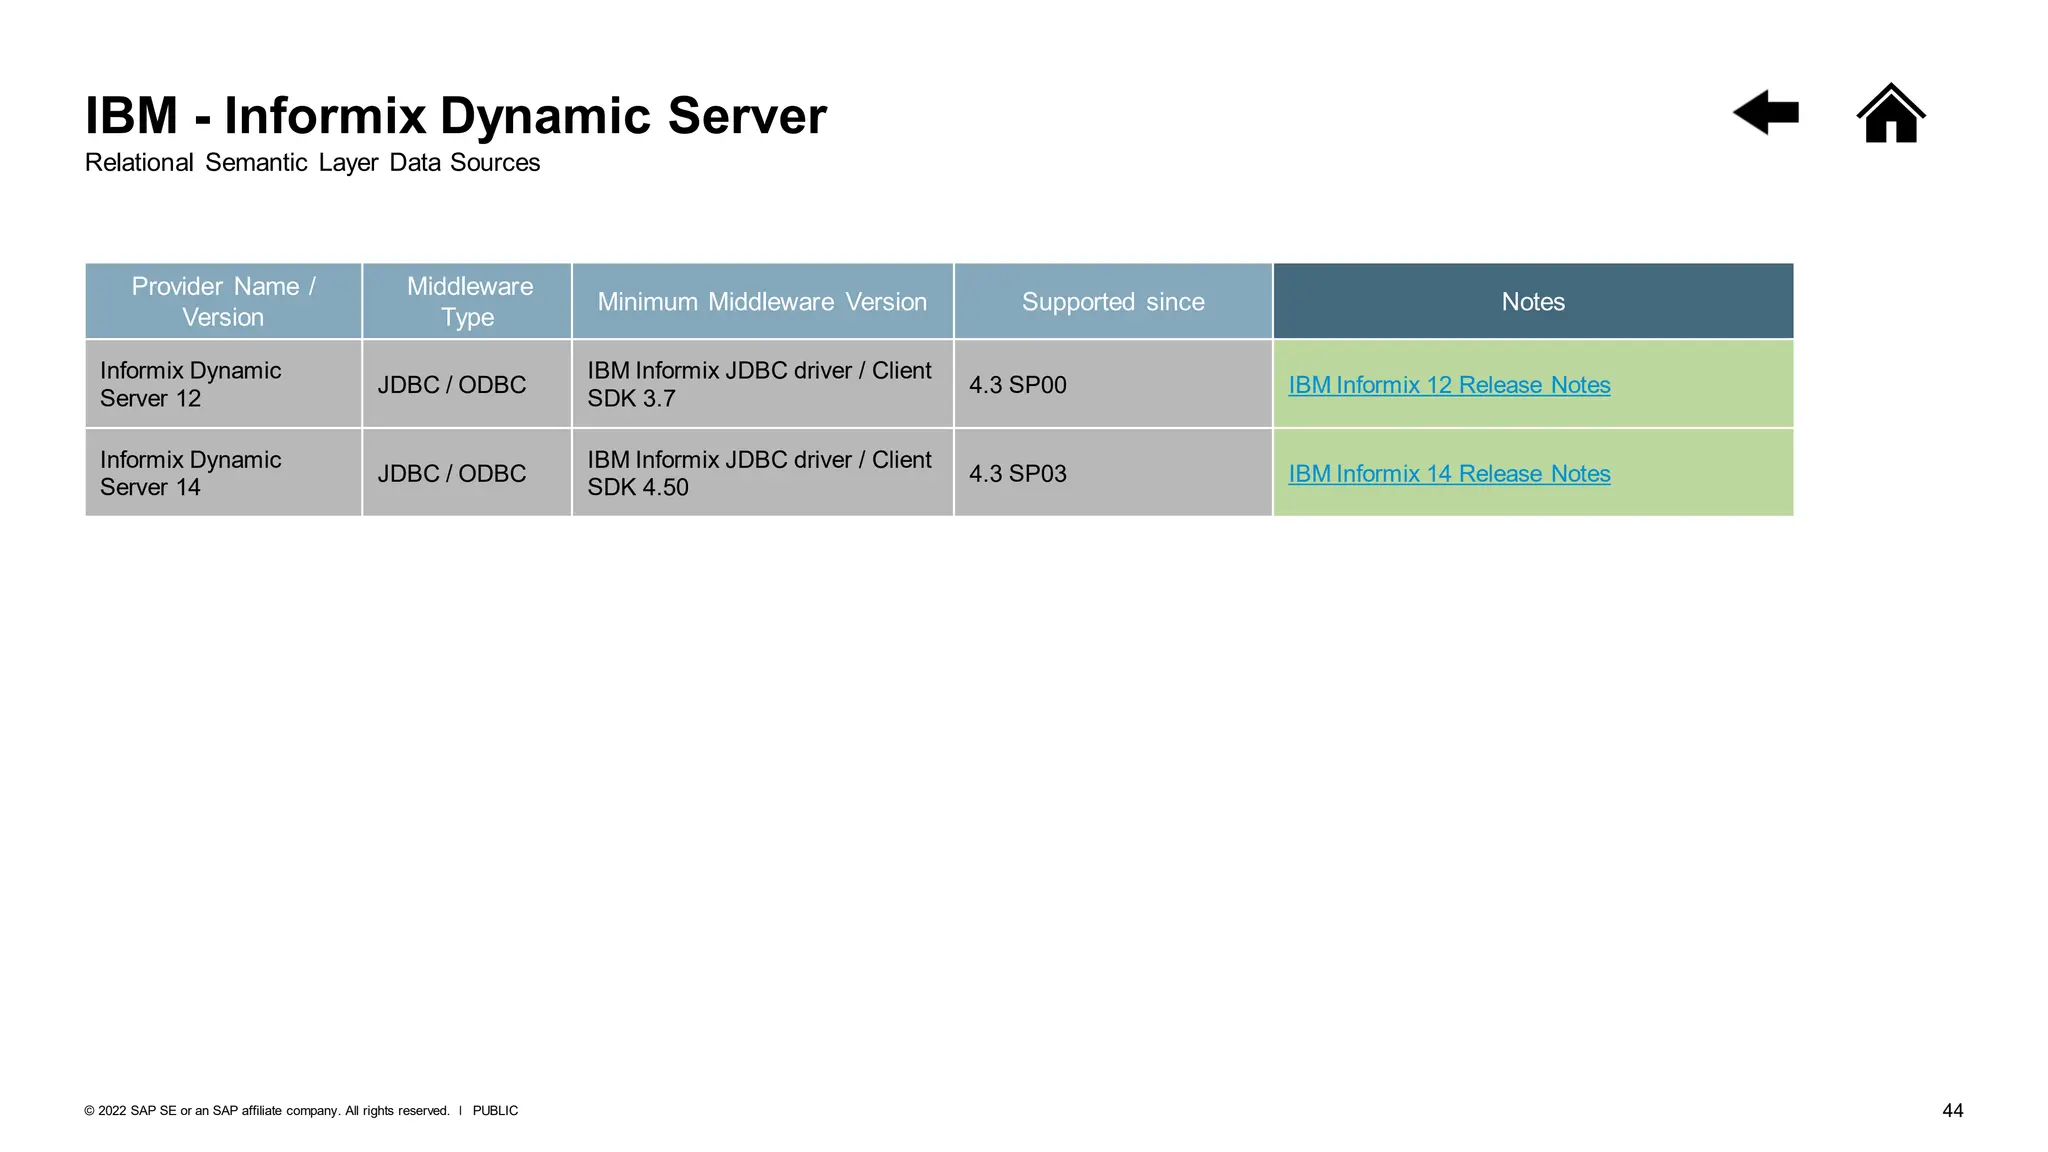Click the page number 44

coord(1952,1110)
